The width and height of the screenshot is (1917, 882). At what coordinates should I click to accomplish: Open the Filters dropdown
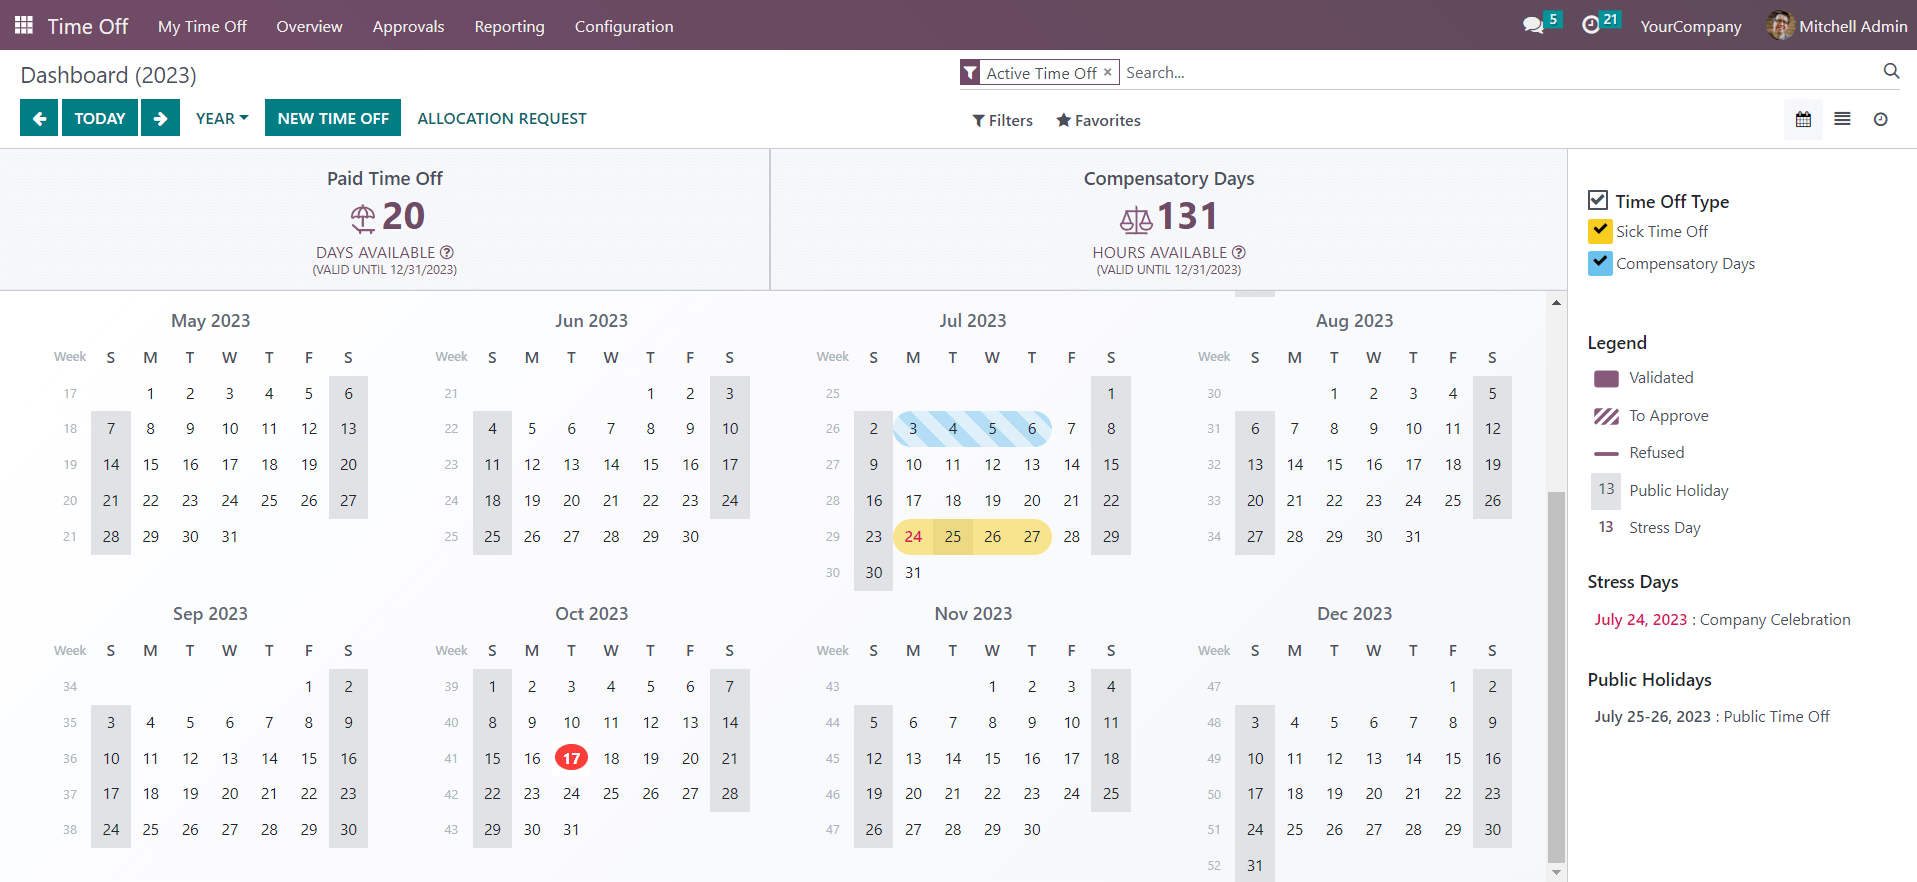pos(1002,120)
